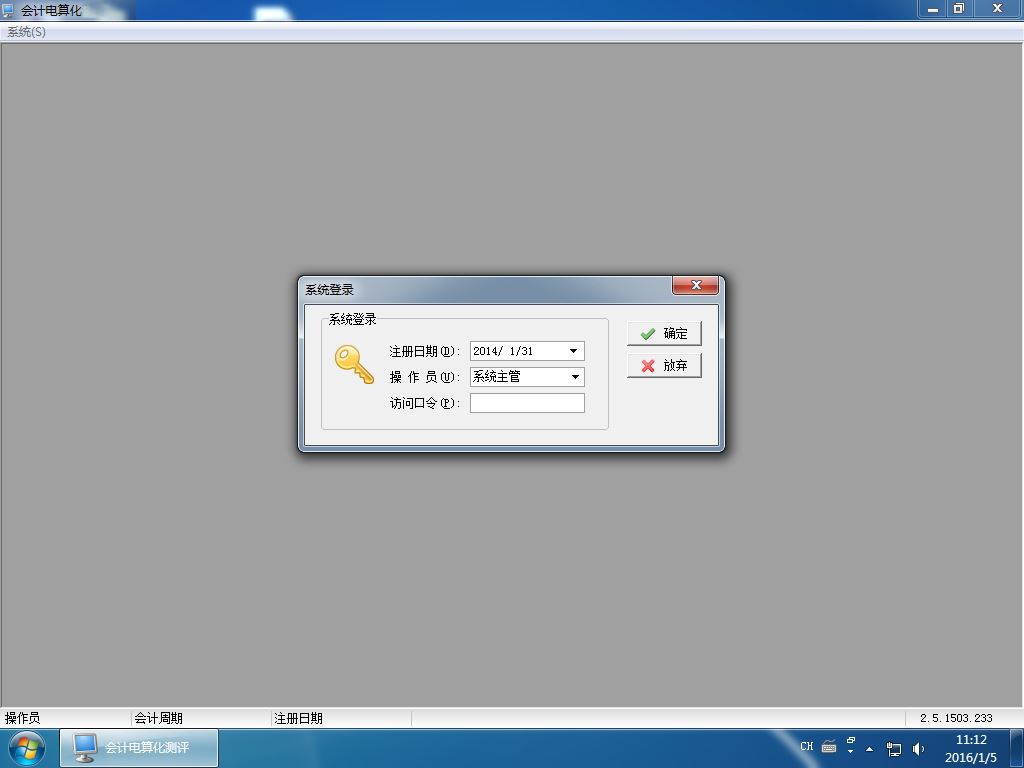The height and width of the screenshot is (768, 1024).
Task: Open the 系统(S) menu
Action: (26, 31)
